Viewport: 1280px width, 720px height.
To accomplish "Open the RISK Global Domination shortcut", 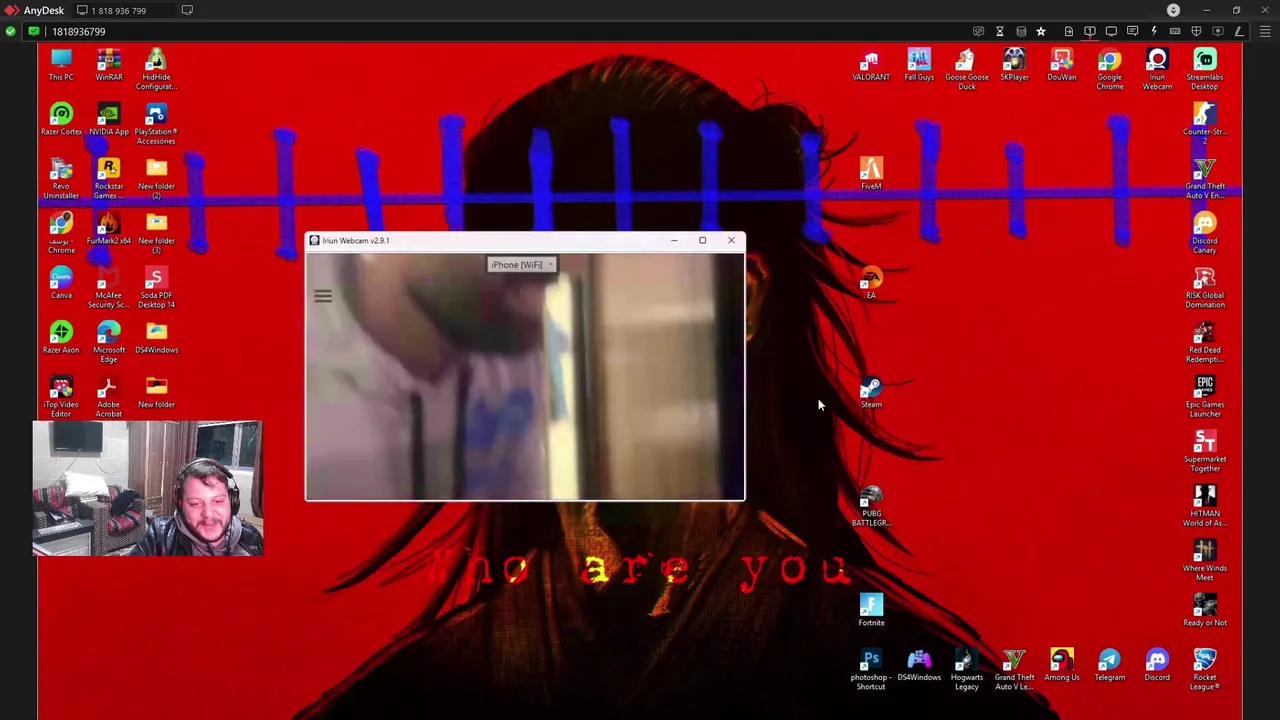I will tap(1205, 287).
